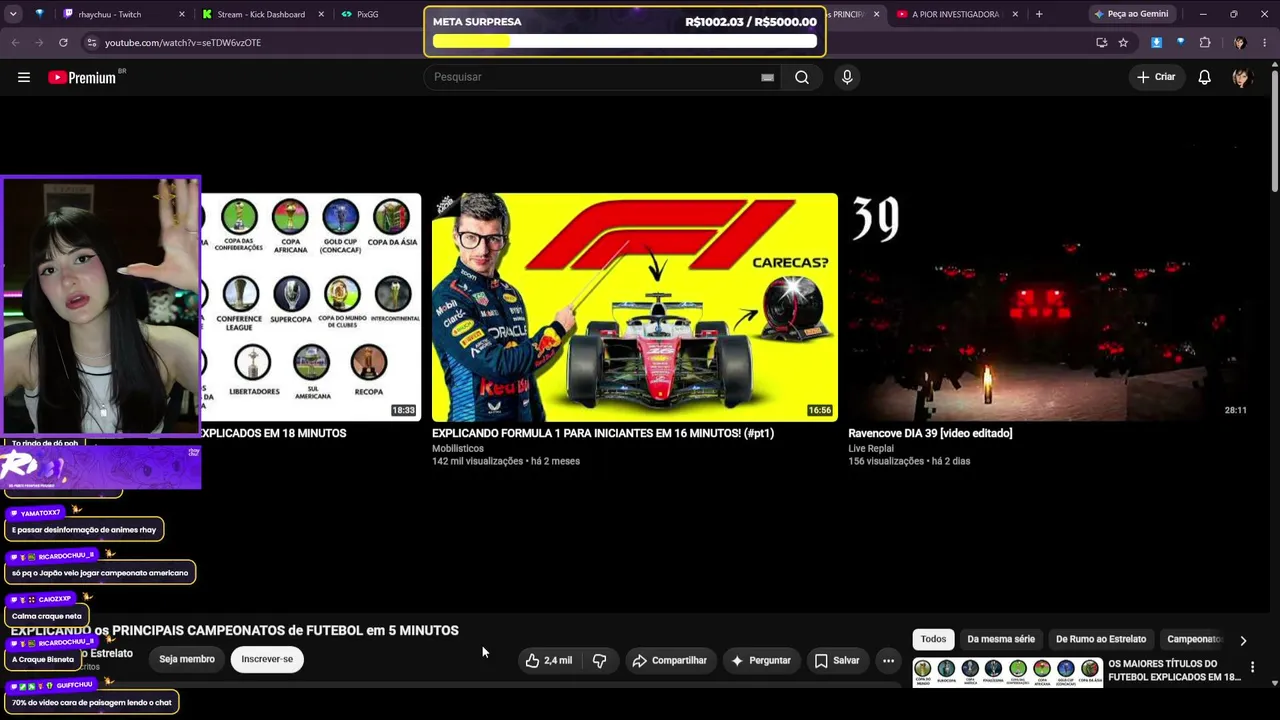Show more filter chips with right arrow
This screenshot has height=720, width=1280.
pos(1243,640)
